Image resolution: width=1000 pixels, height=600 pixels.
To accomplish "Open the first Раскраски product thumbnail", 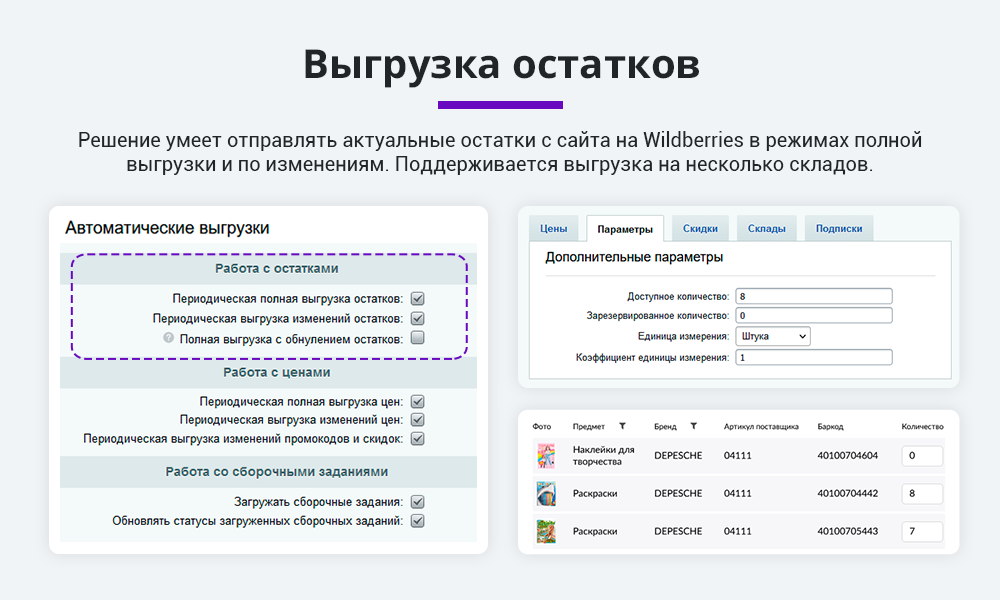I will pyautogui.click(x=545, y=493).
